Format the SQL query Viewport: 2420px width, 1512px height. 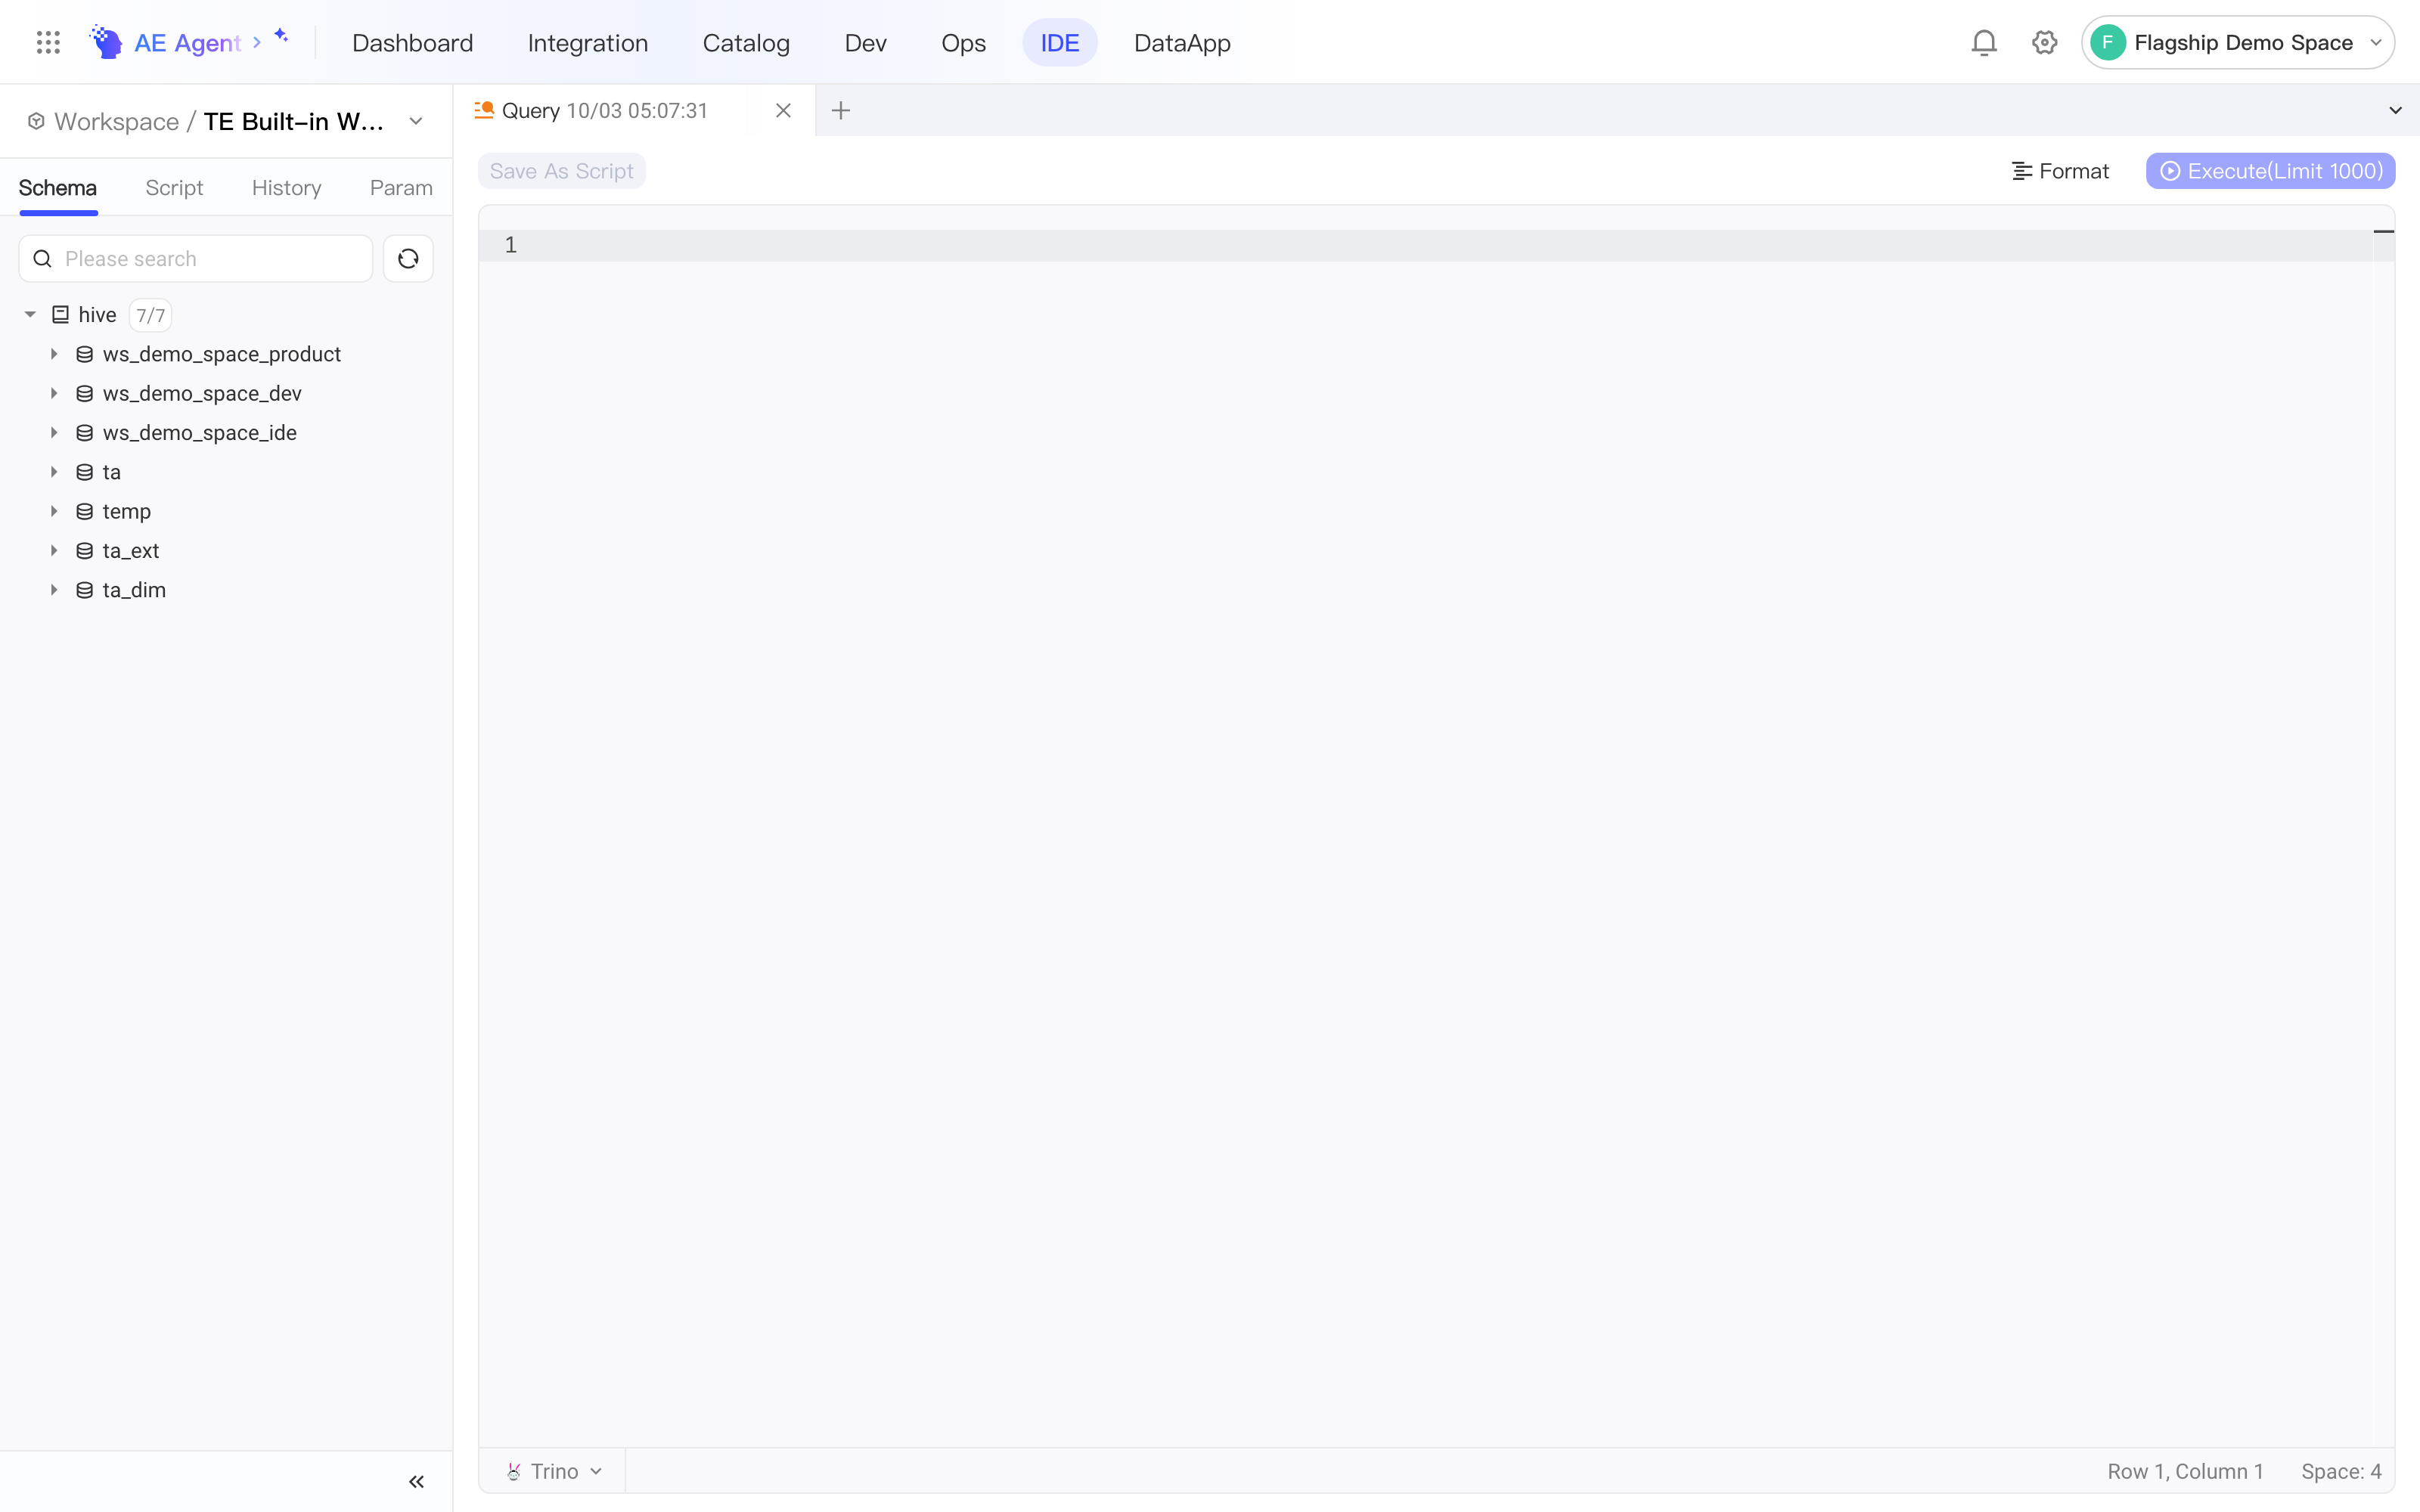pos(2060,171)
